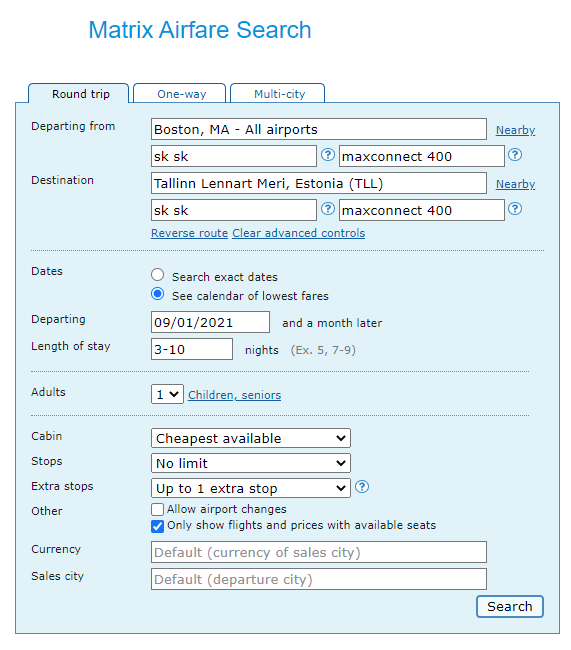571x650 pixels.
Task: Focus the Departing date field
Action: (210, 323)
